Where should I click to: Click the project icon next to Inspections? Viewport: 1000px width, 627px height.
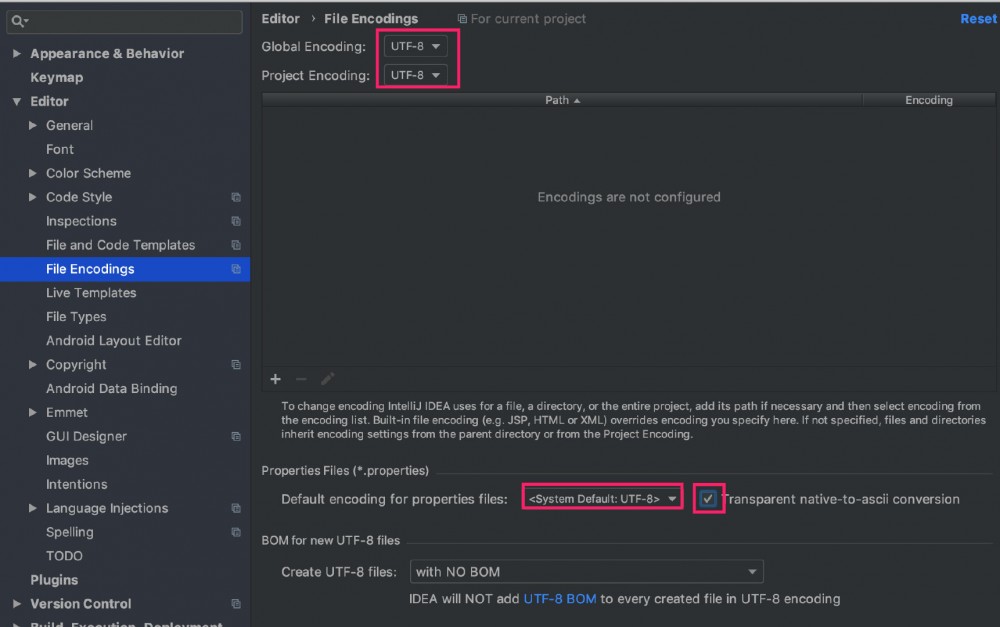[237, 221]
